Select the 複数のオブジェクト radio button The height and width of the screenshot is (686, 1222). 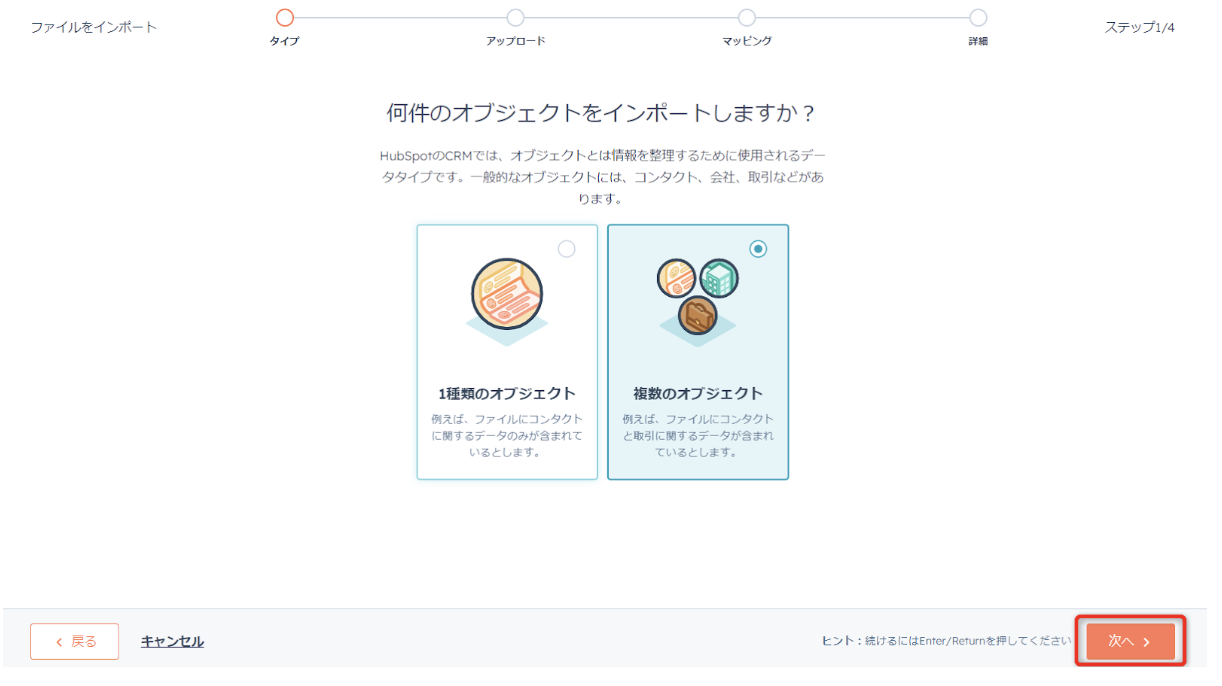pyautogui.click(x=758, y=249)
